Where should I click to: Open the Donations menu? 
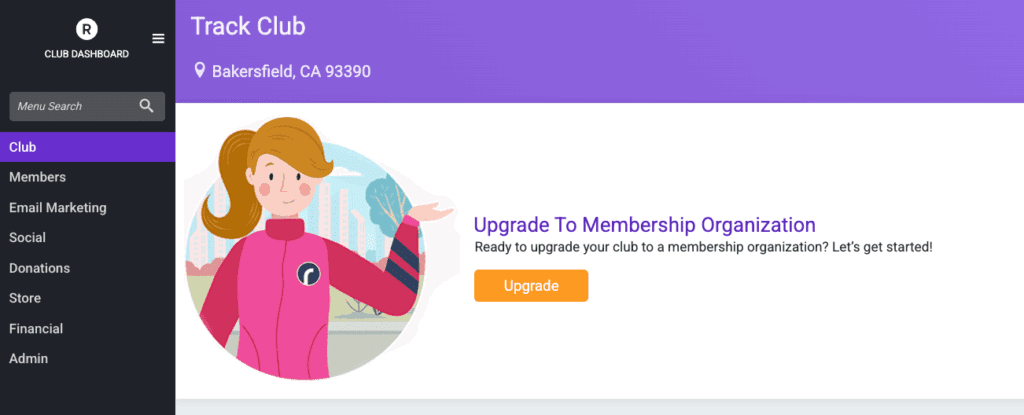pyautogui.click(x=39, y=268)
